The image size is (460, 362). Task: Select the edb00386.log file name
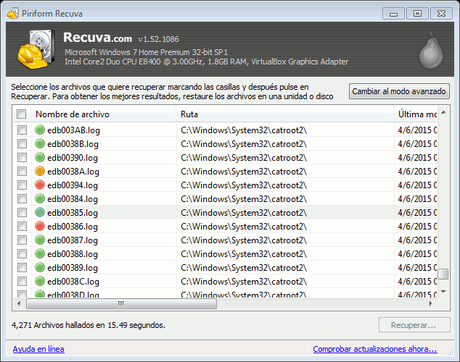[72, 226]
